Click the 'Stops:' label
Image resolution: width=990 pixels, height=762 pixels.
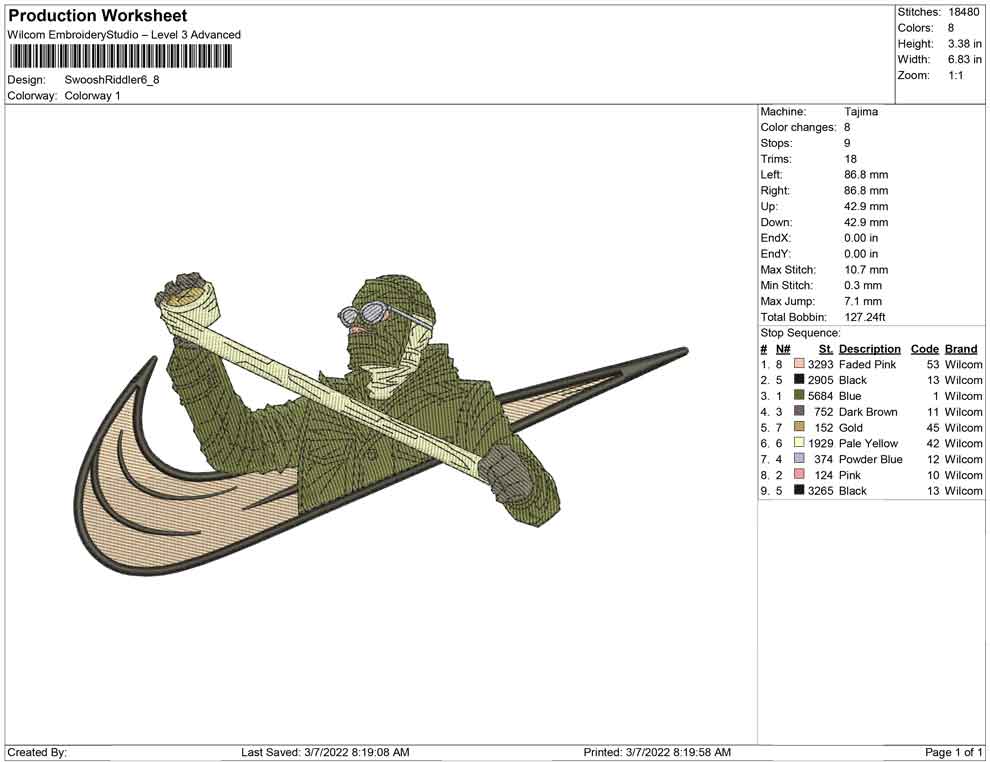(776, 143)
